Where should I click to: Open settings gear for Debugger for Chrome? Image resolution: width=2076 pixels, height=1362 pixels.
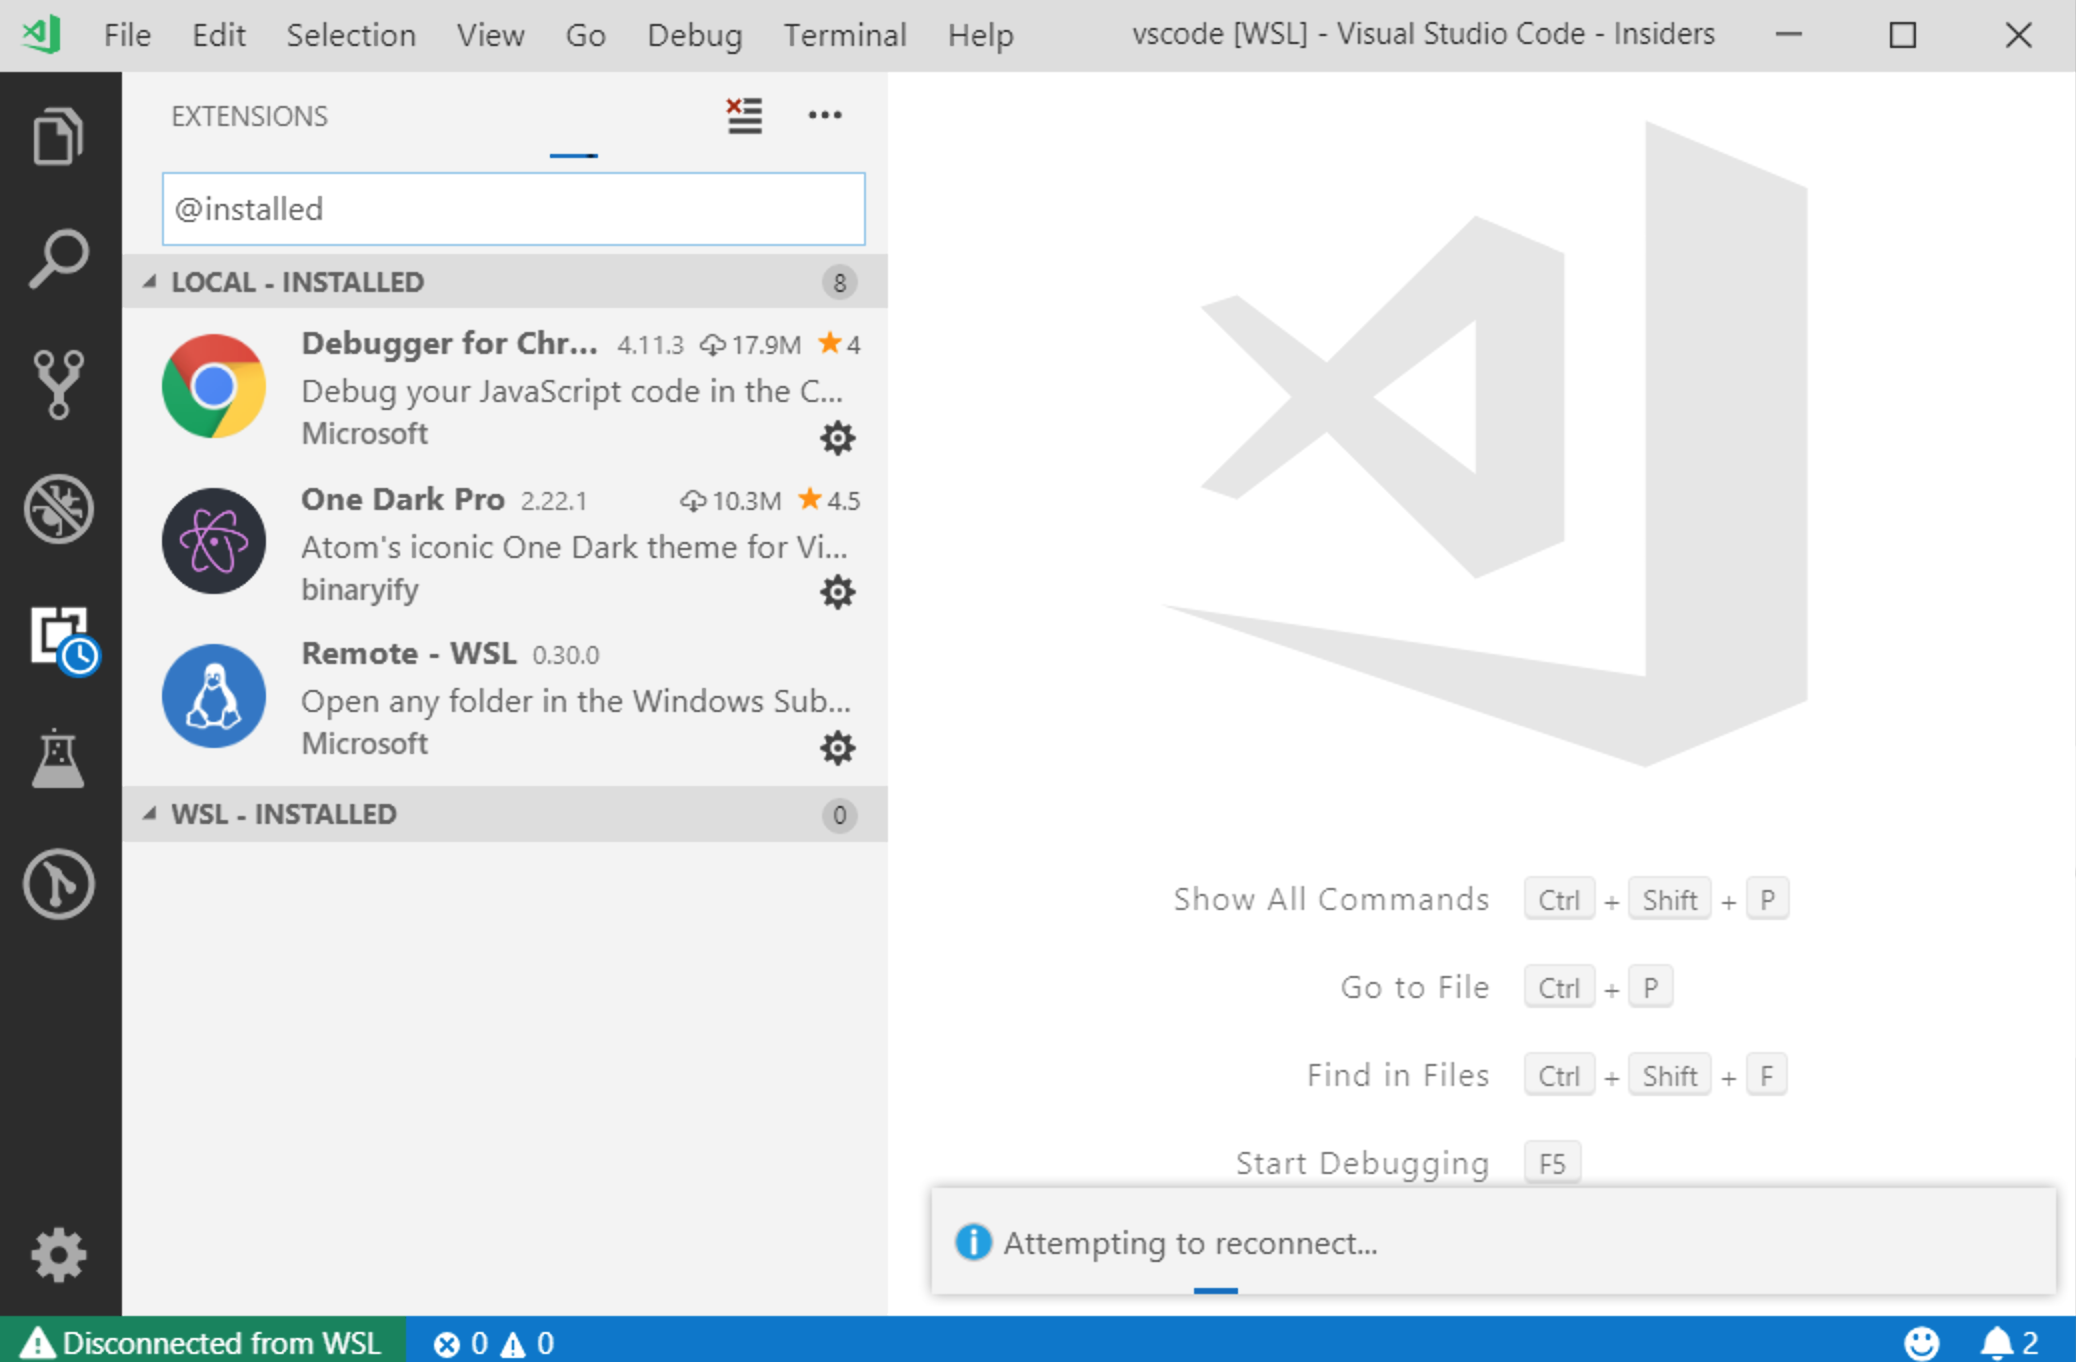(x=838, y=438)
